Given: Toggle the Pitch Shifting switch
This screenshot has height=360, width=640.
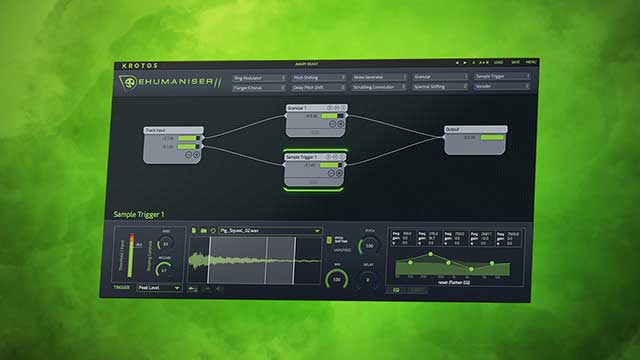Looking at the screenshot, I should click(x=329, y=240).
